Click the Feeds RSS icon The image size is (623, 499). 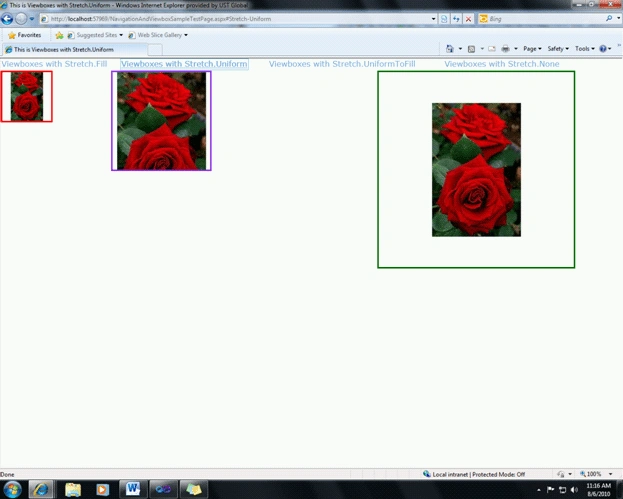pos(471,49)
